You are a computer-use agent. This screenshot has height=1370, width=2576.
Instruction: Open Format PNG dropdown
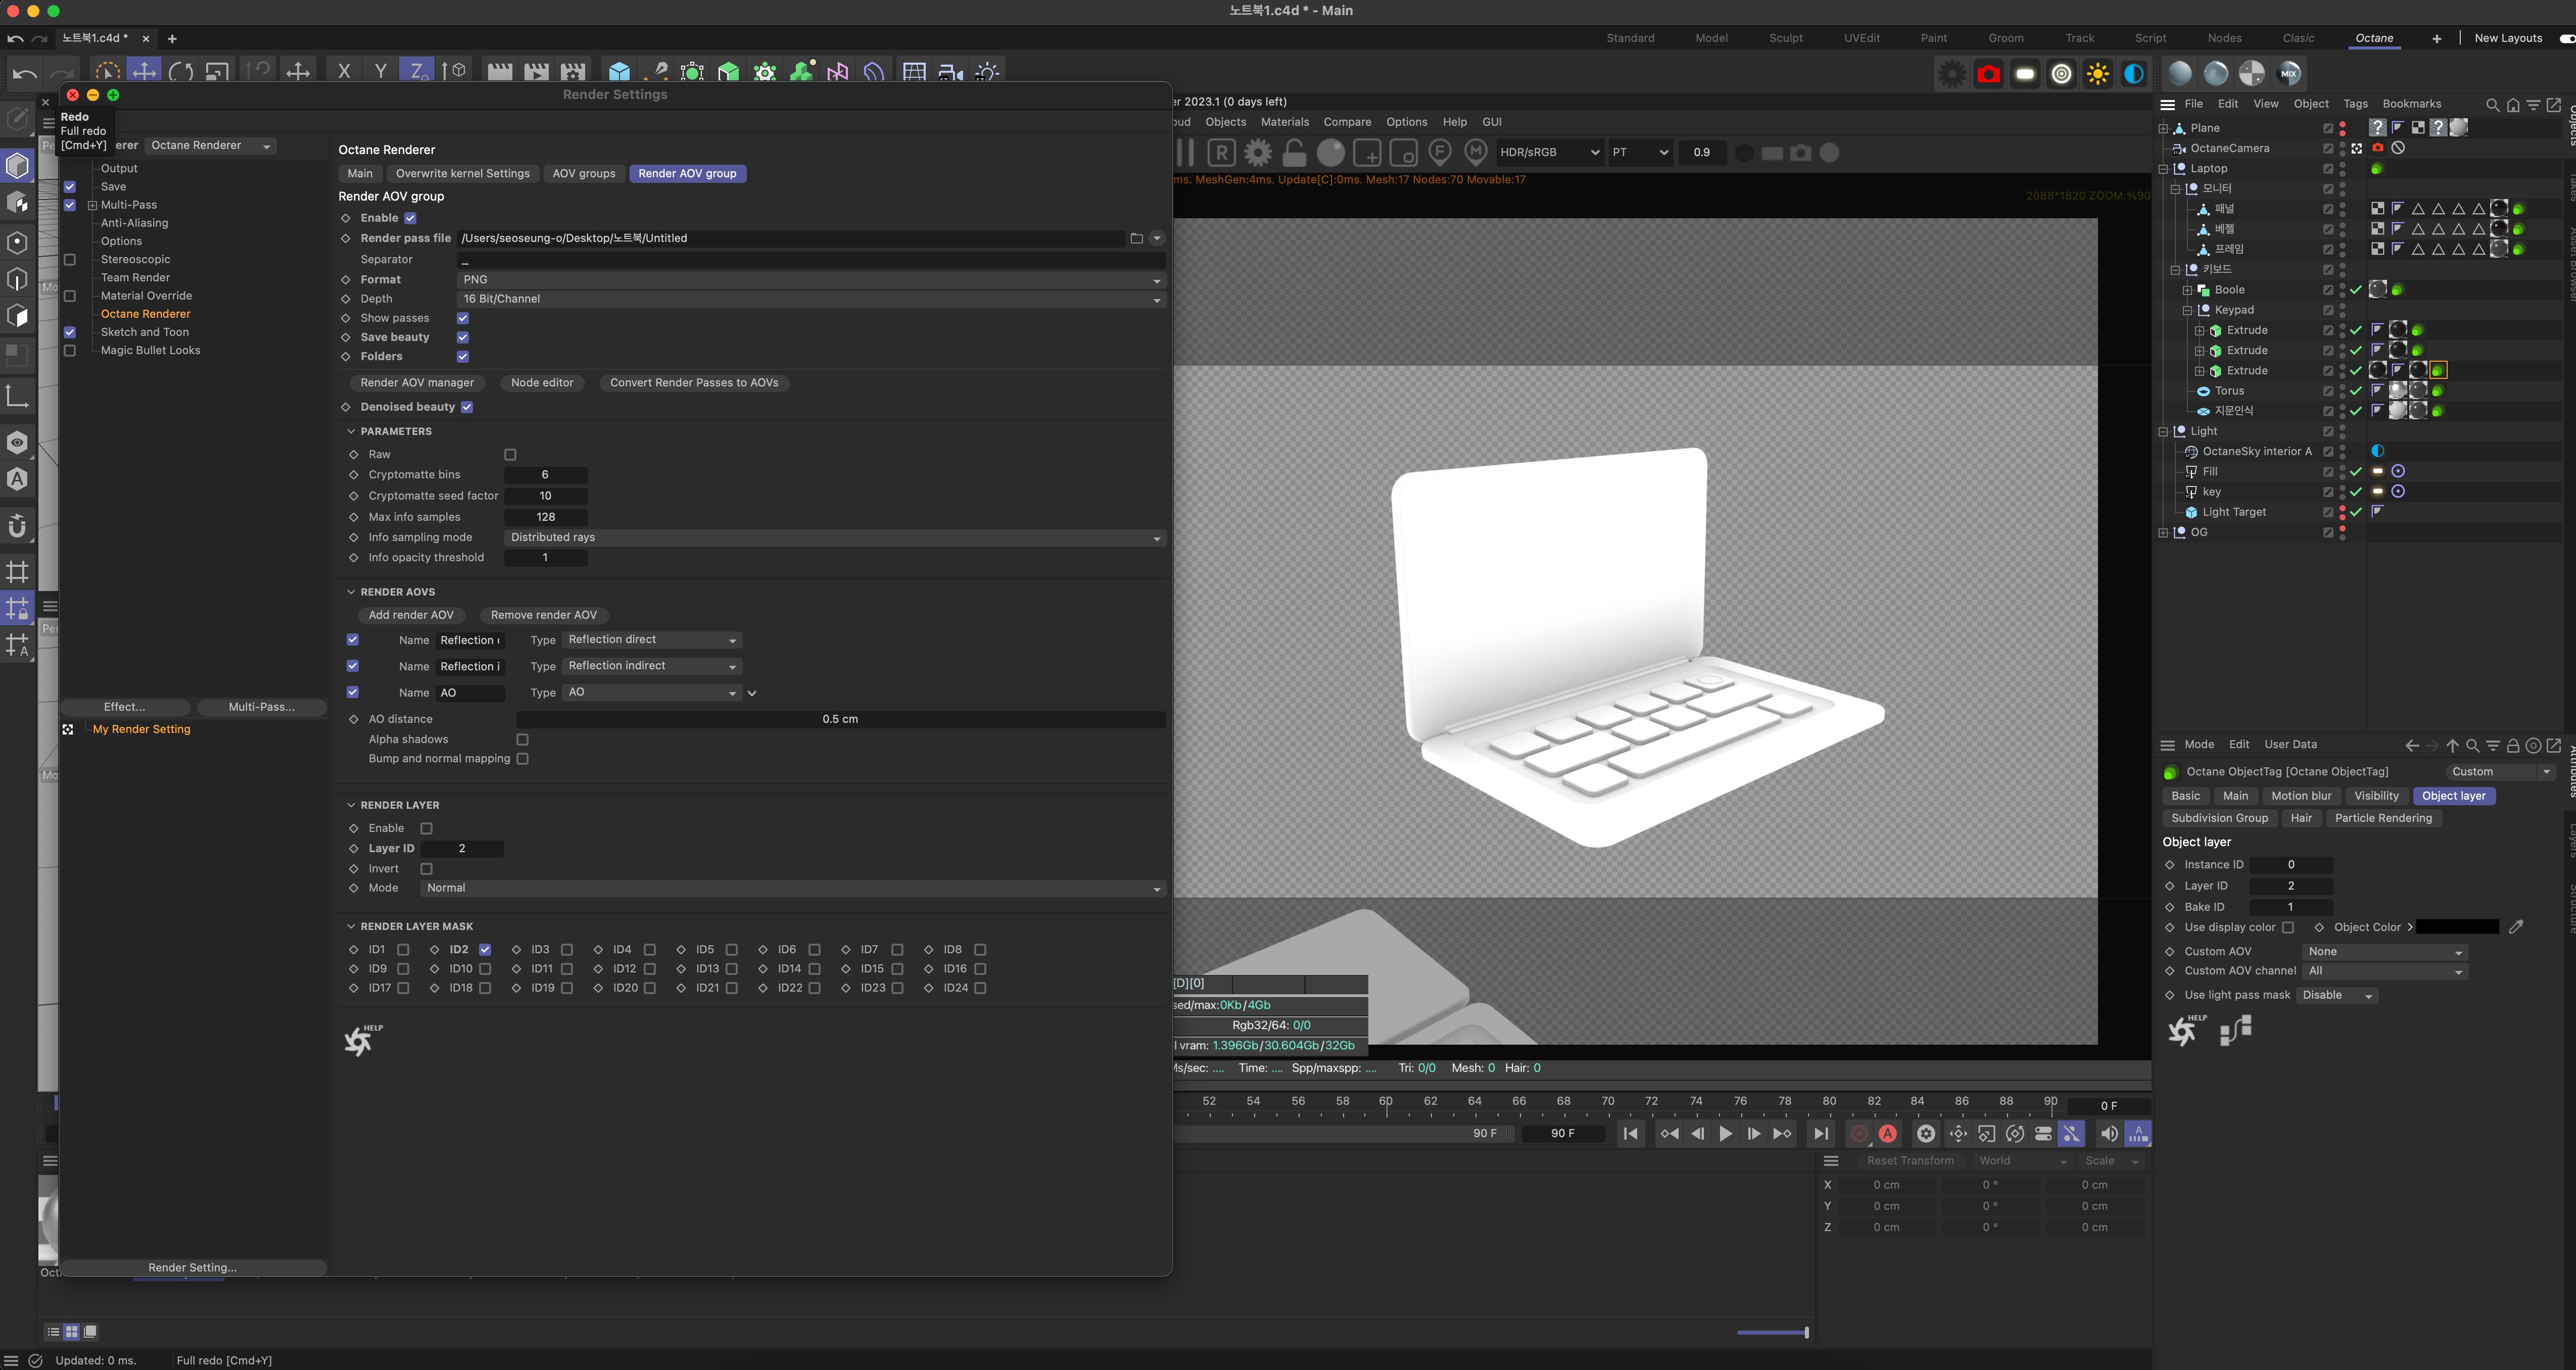tap(811, 280)
